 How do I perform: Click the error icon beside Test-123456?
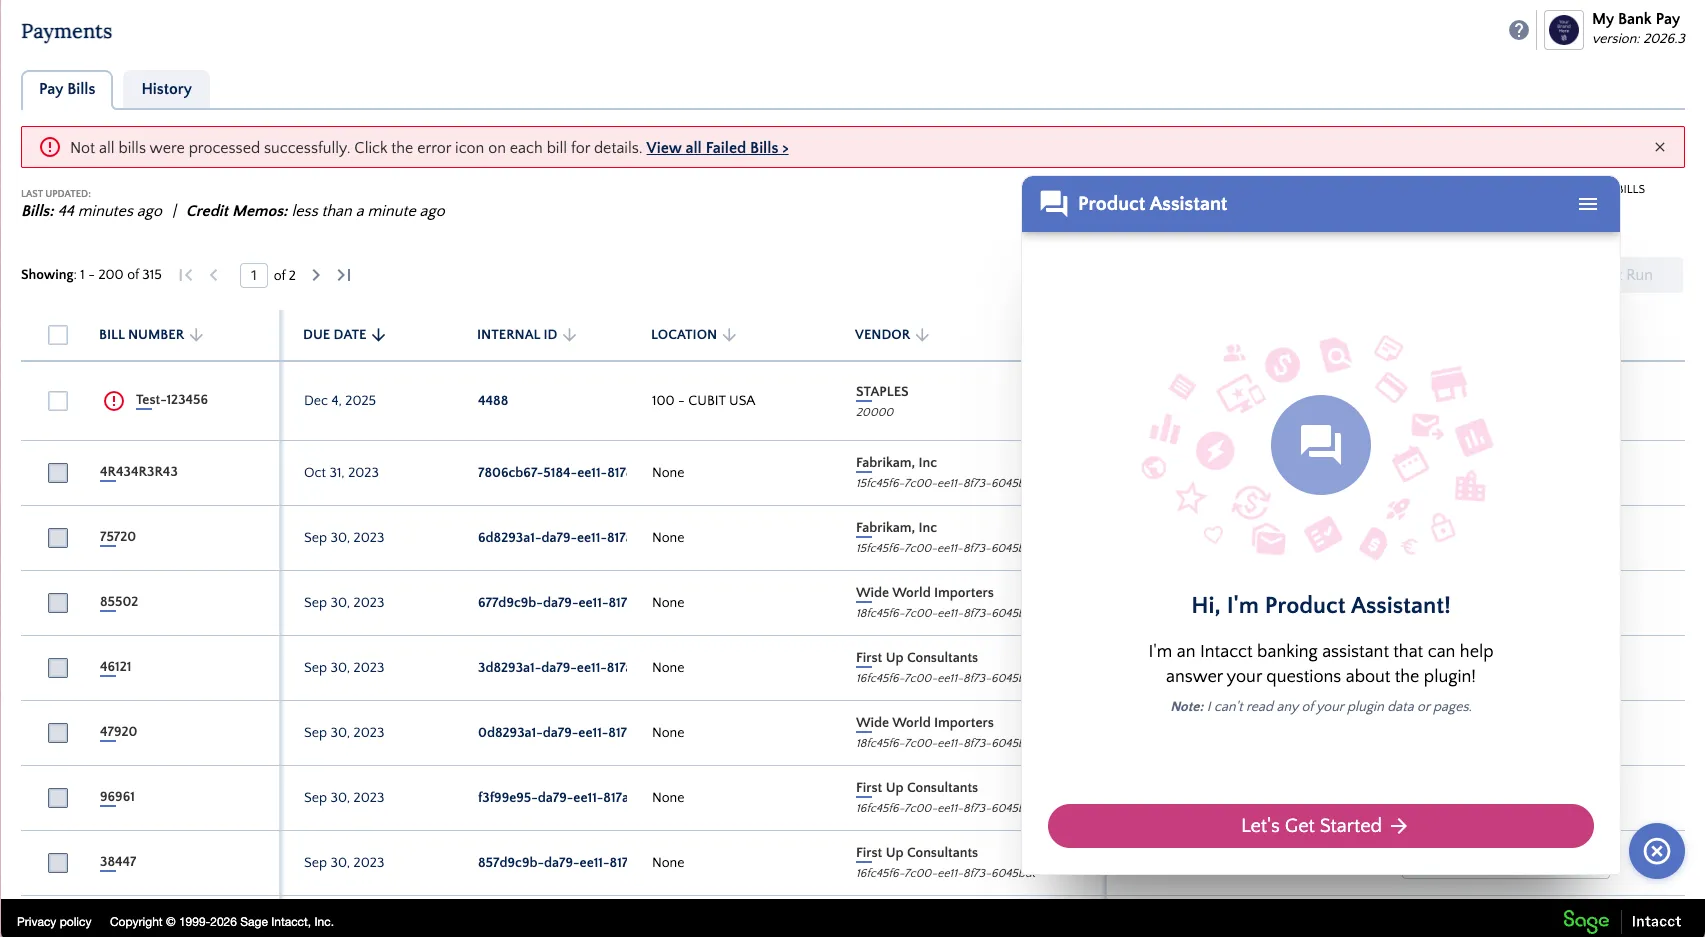click(x=114, y=401)
